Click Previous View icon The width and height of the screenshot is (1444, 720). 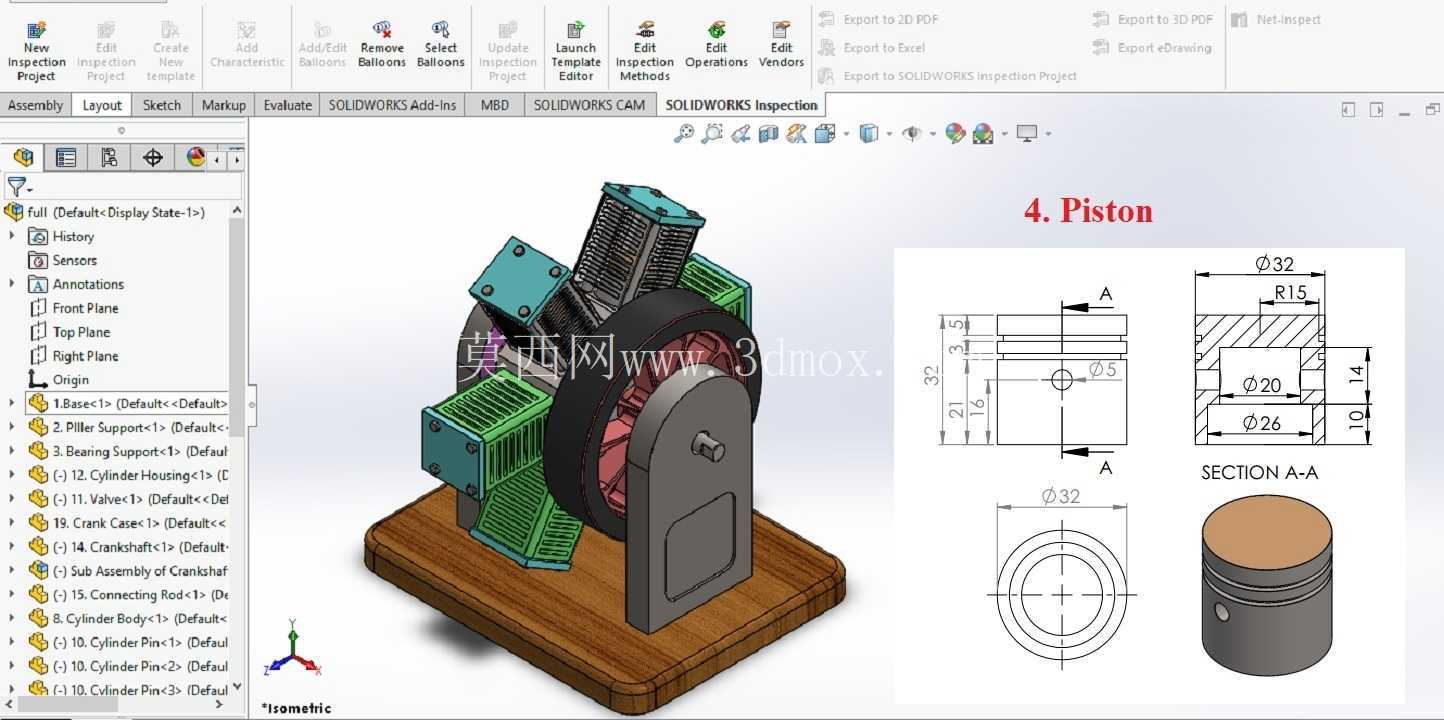[x=740, y=133]
